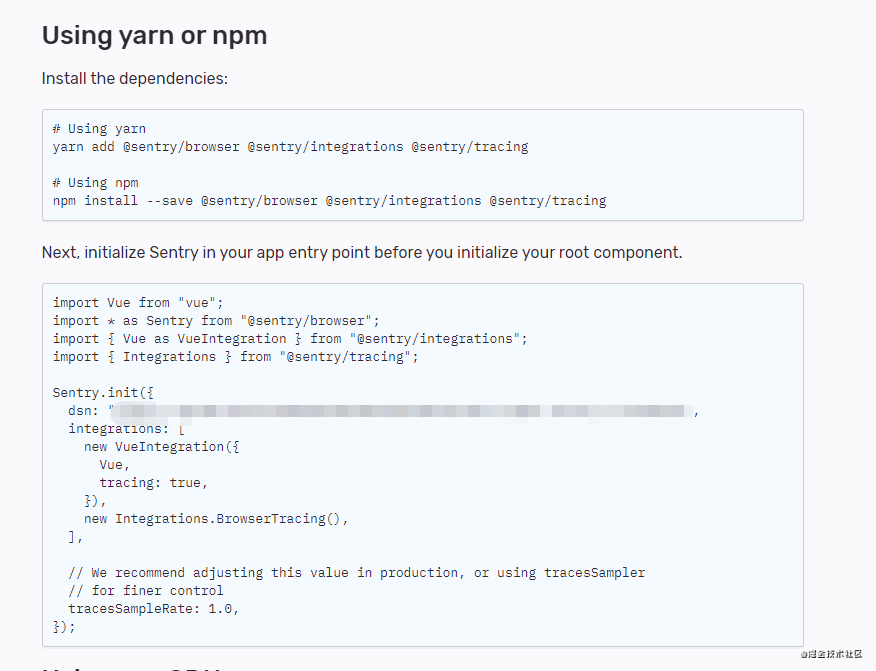The height and width of the screenshot is (671, 876).
Task: Click the npm install --save command line
Action: tap(329, 200)
